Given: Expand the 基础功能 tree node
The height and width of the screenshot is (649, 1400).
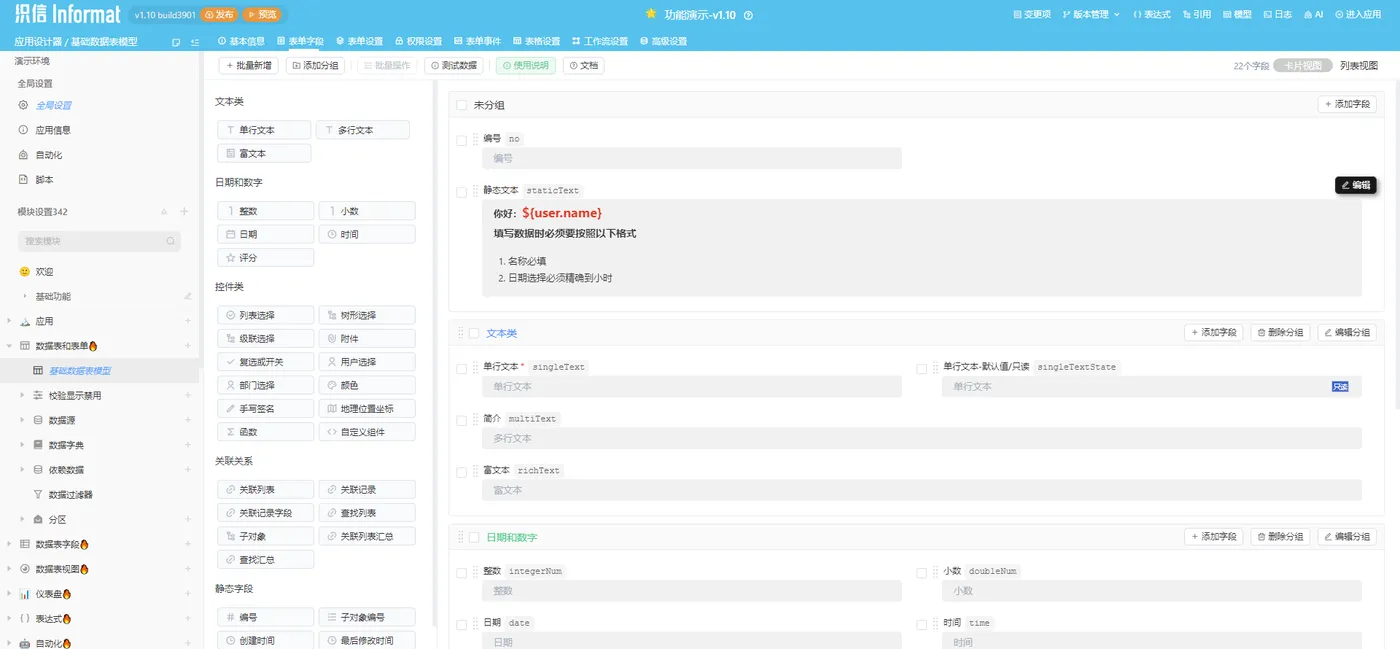Looking at the screenshot, I should tap(25, 297).
